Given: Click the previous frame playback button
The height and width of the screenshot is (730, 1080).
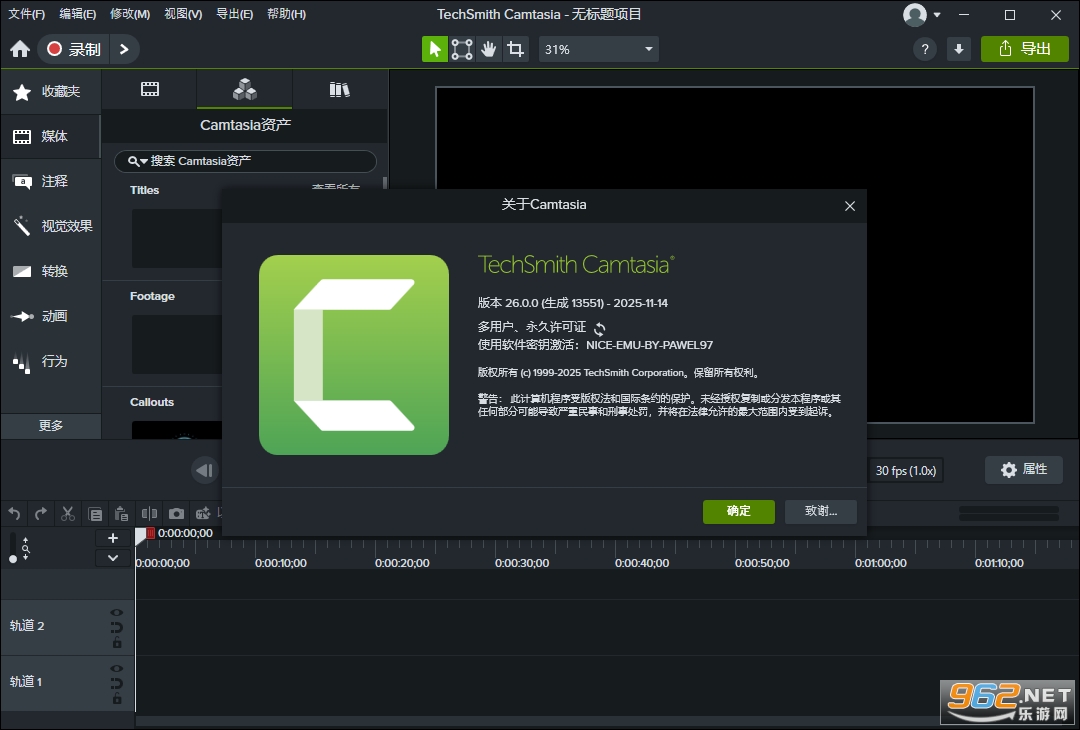Looking at the screenshot, I should click(205, 470).
